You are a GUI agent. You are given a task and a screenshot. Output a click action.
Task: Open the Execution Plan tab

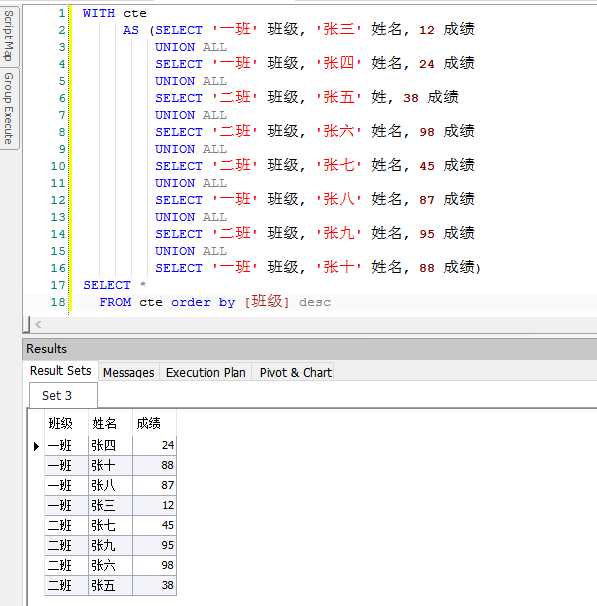coord(206,373)
